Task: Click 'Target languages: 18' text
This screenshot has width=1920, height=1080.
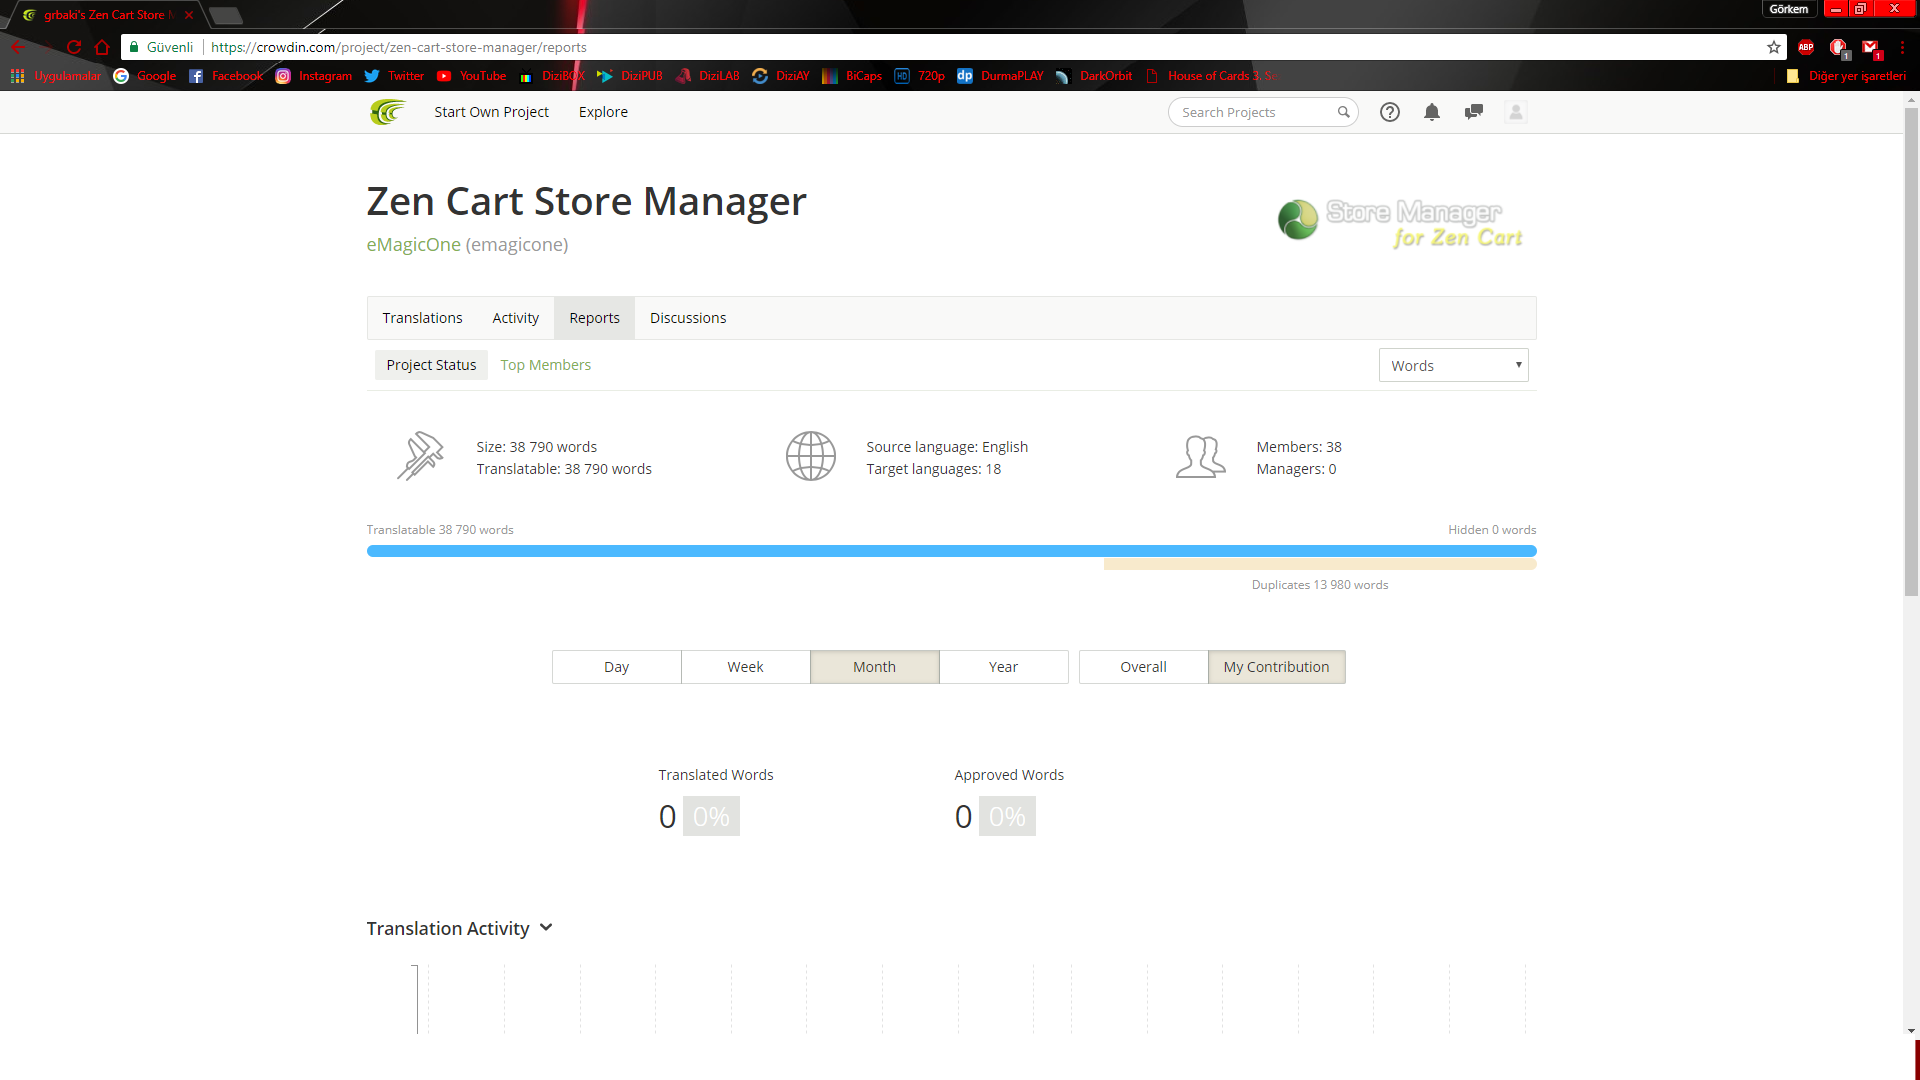Action: (933, 469)
